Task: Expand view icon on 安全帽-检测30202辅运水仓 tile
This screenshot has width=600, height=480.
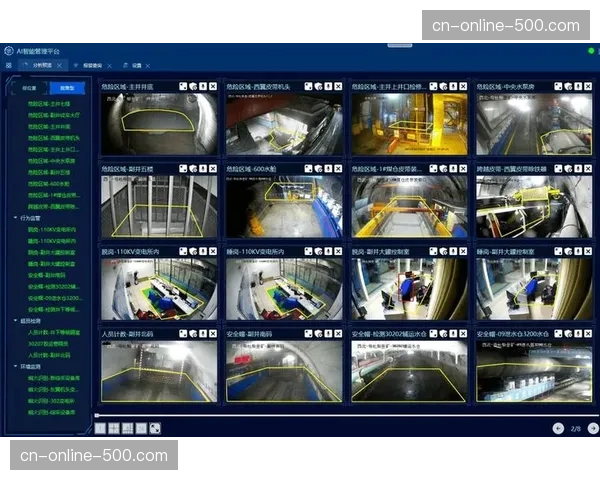Action: click(434, 334)
